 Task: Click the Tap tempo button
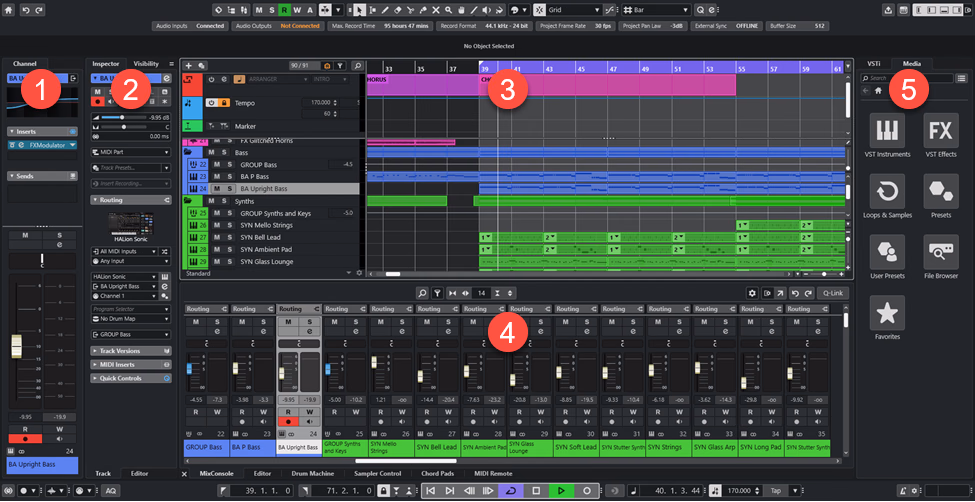point(775,491)
